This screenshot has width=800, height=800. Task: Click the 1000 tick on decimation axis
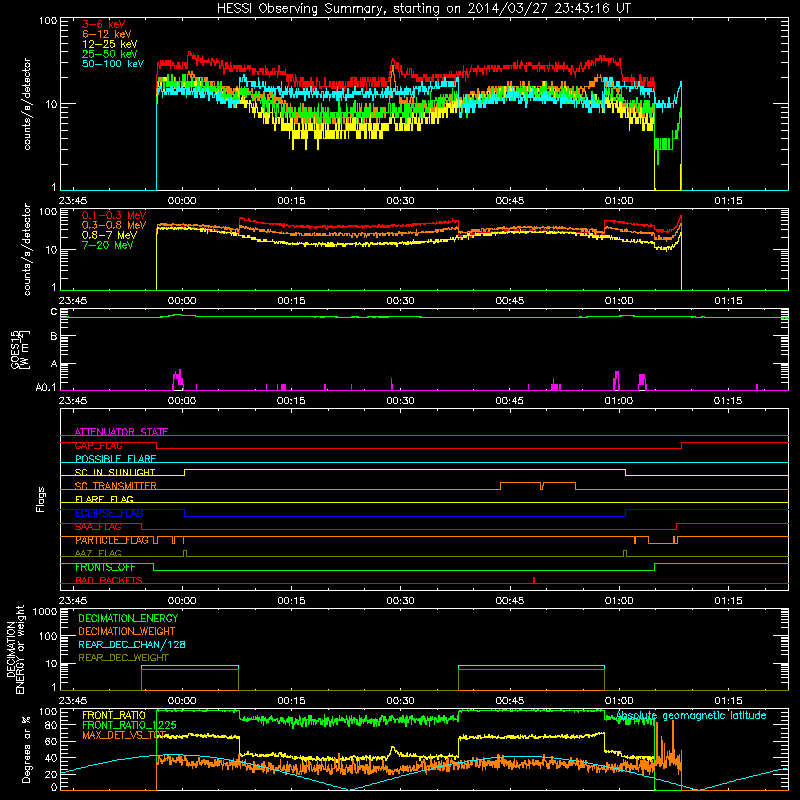[45, 611]
